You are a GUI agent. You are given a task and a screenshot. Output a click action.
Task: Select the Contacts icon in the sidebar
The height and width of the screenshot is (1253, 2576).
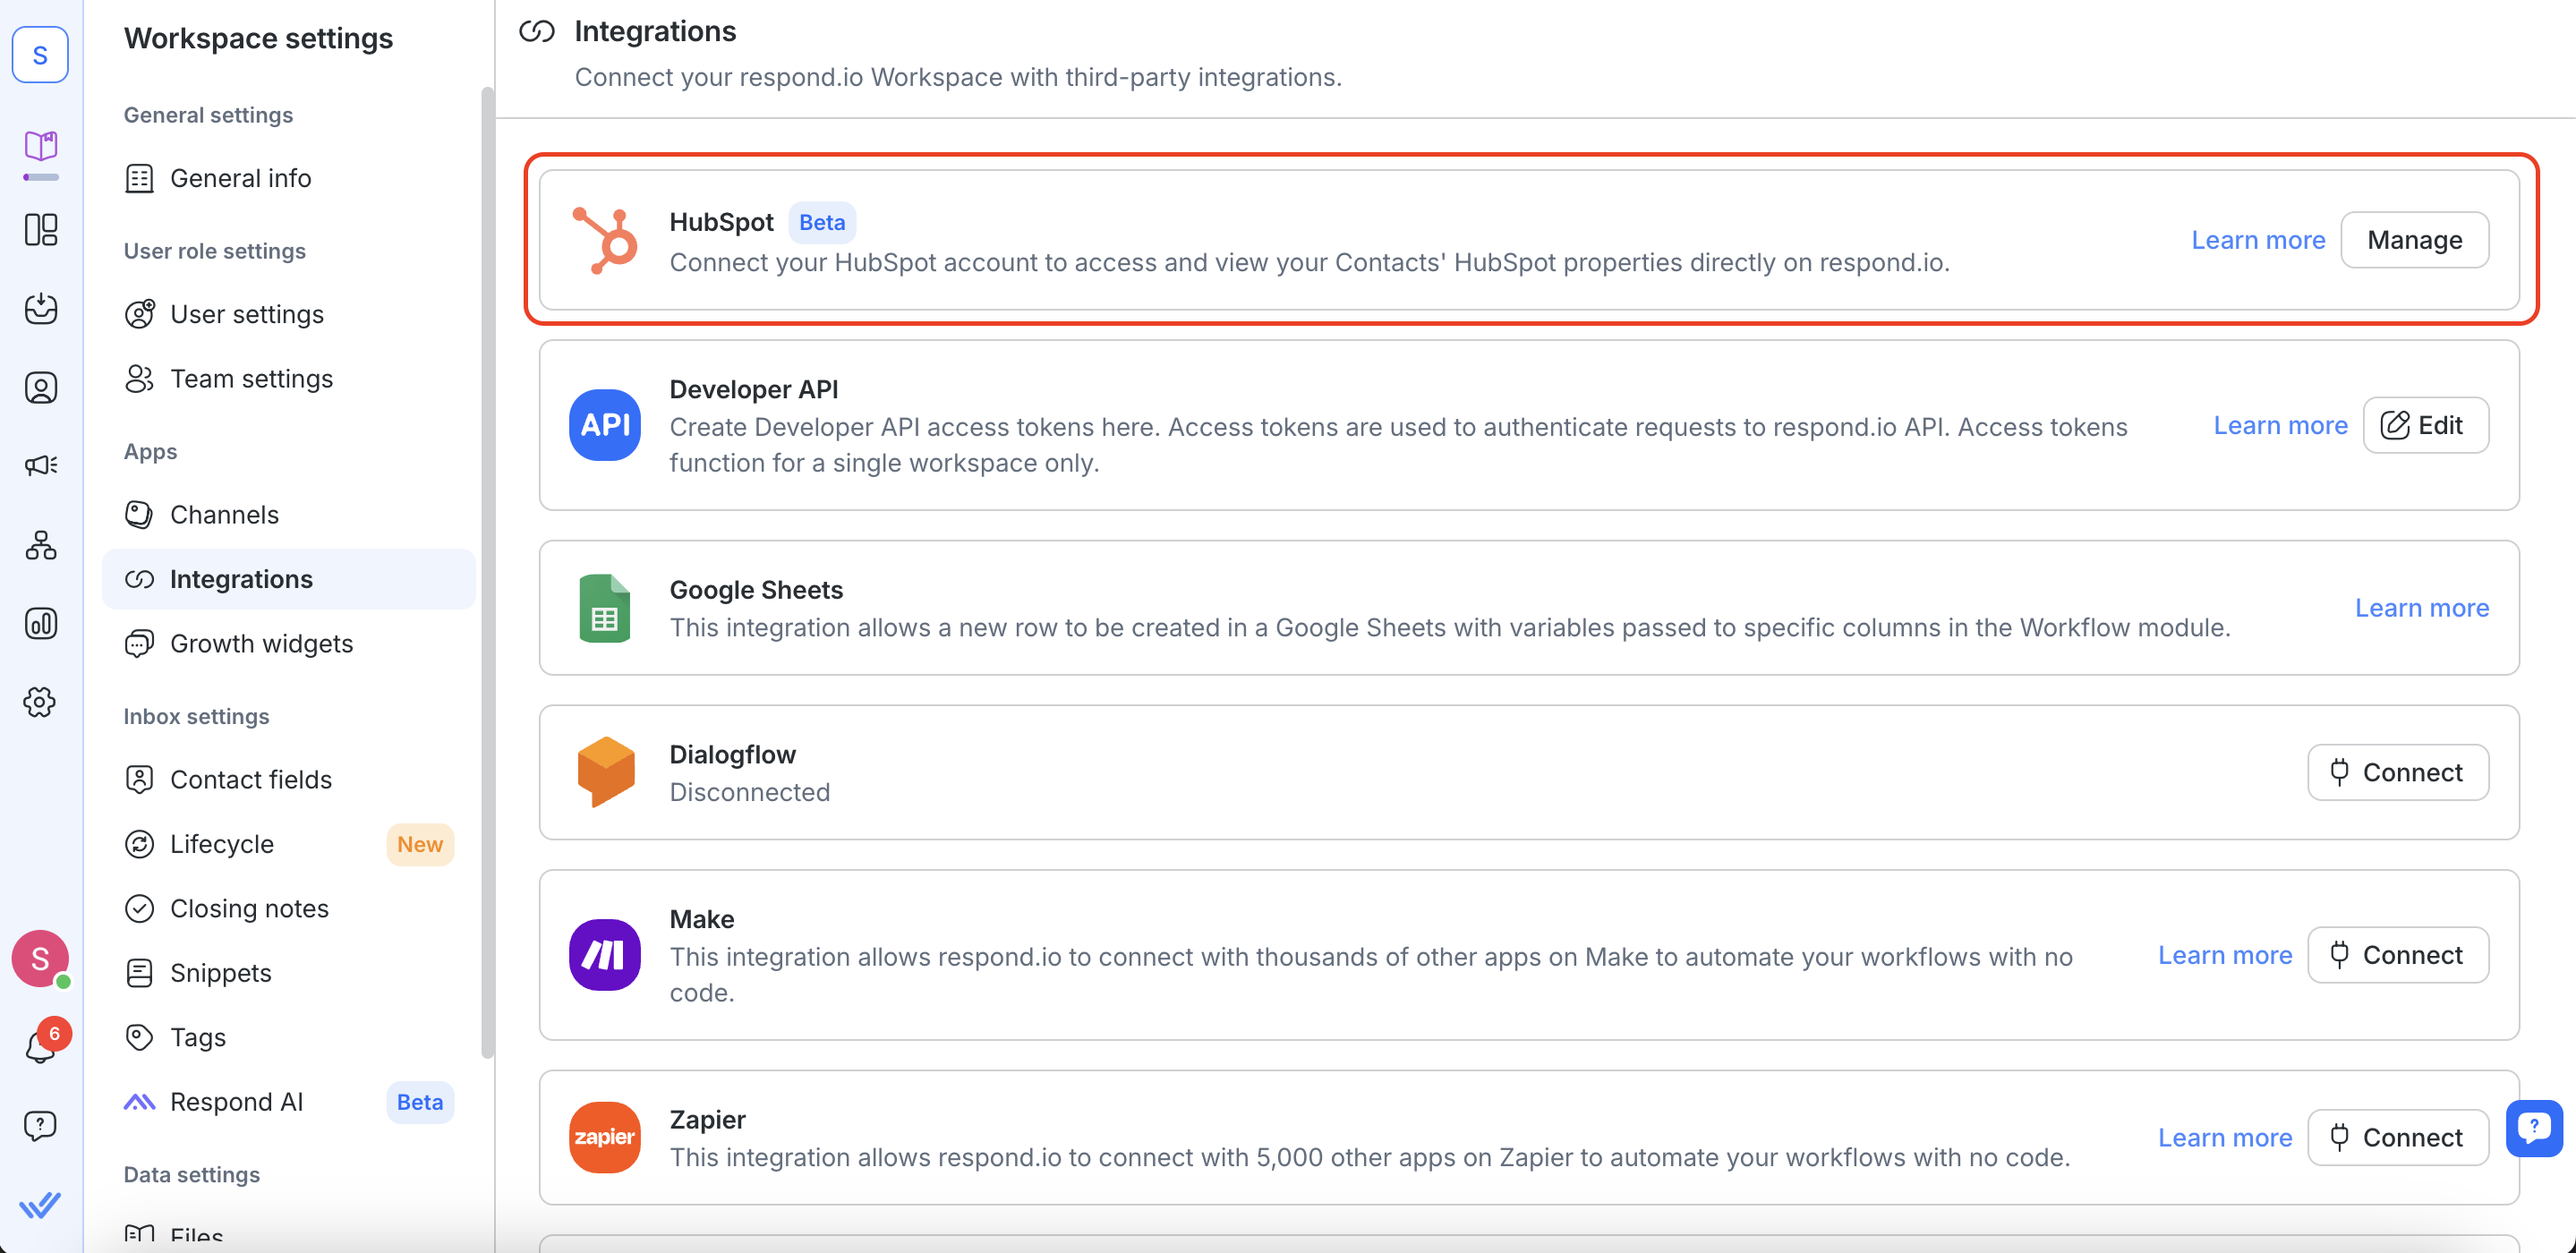[40, 388]
